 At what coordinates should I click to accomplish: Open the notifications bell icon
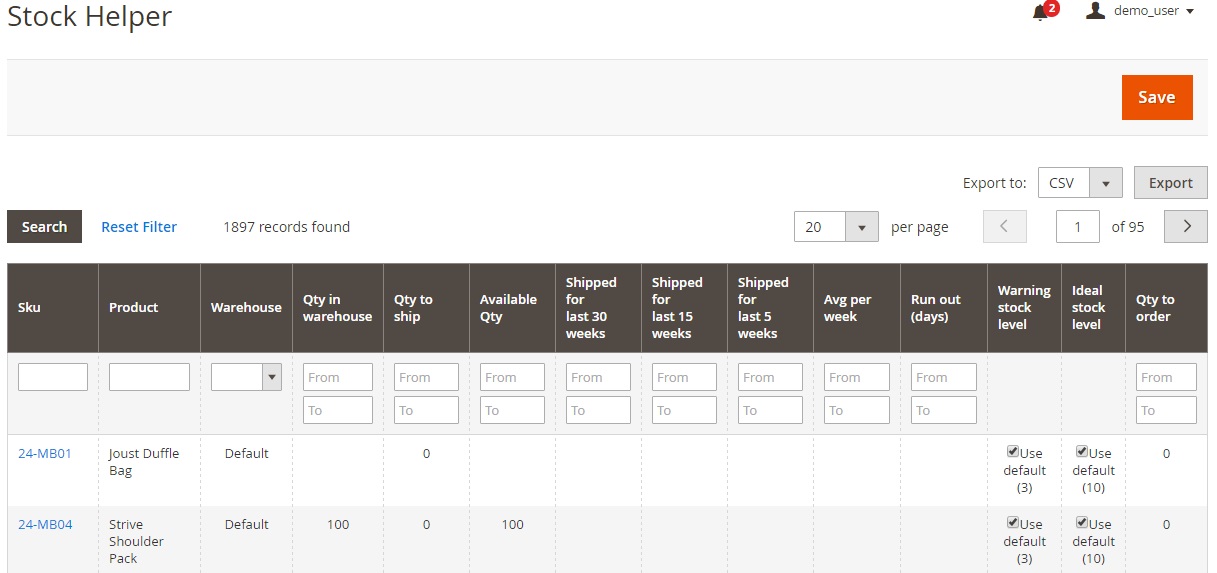(x=1040, y=13)
